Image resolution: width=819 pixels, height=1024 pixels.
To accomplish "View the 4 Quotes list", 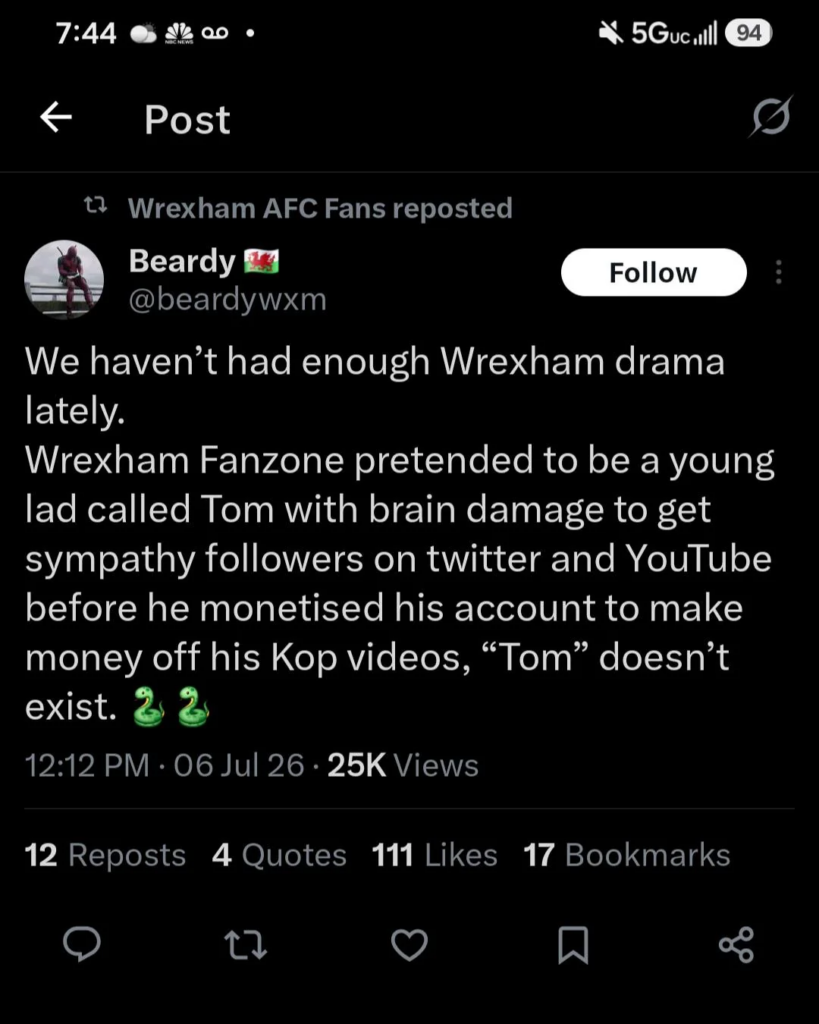I will click(279, 855).
